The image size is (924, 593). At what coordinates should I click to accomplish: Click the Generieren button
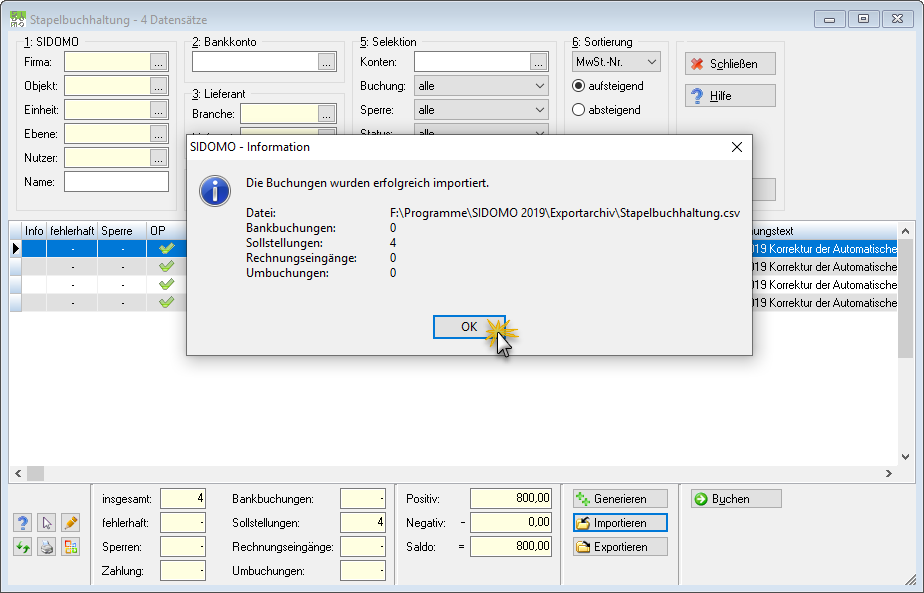[620, 499]
